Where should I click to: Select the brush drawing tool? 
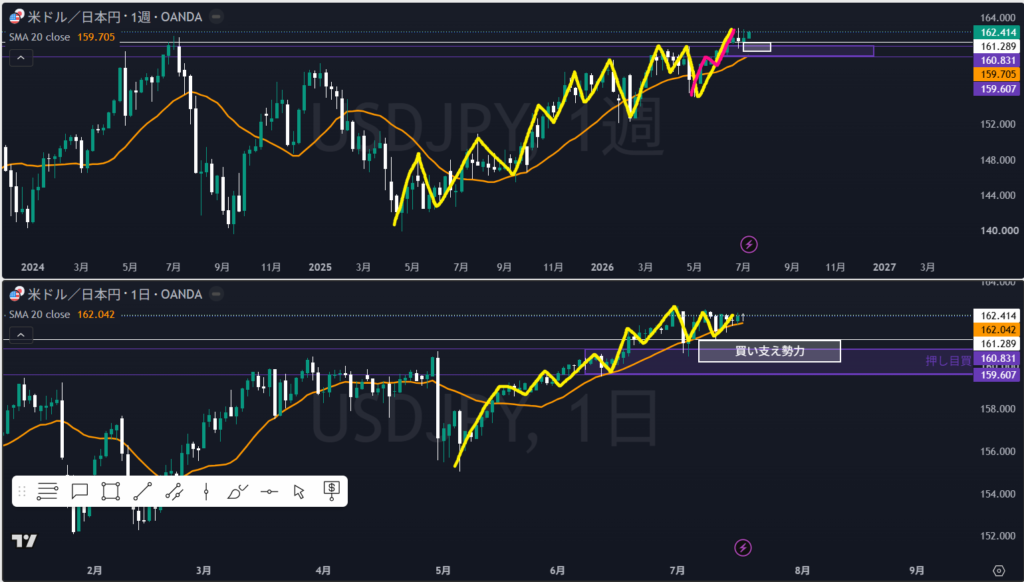point(237,491)
